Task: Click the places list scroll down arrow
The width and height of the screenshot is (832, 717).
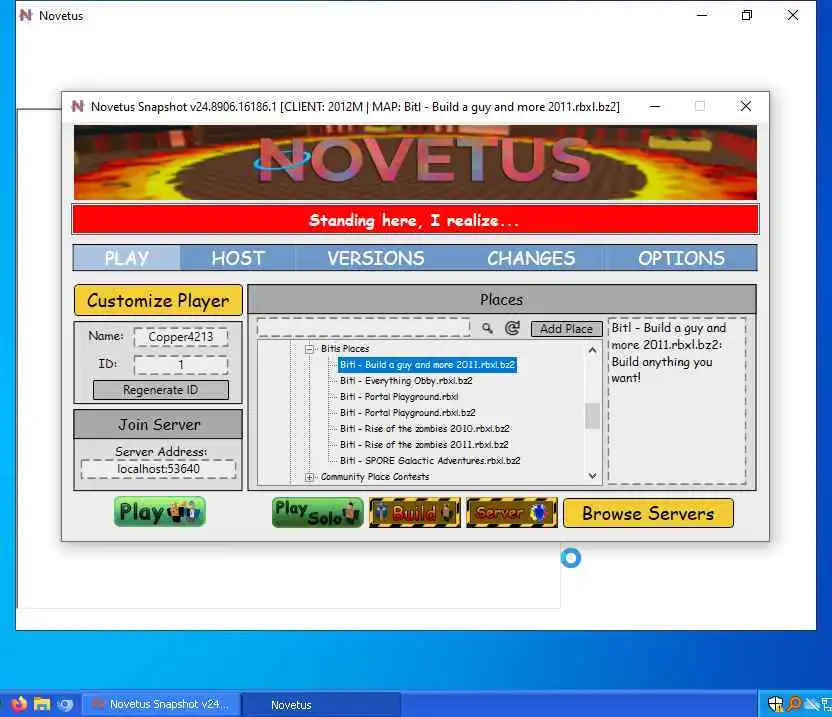Action: [593, 476]
